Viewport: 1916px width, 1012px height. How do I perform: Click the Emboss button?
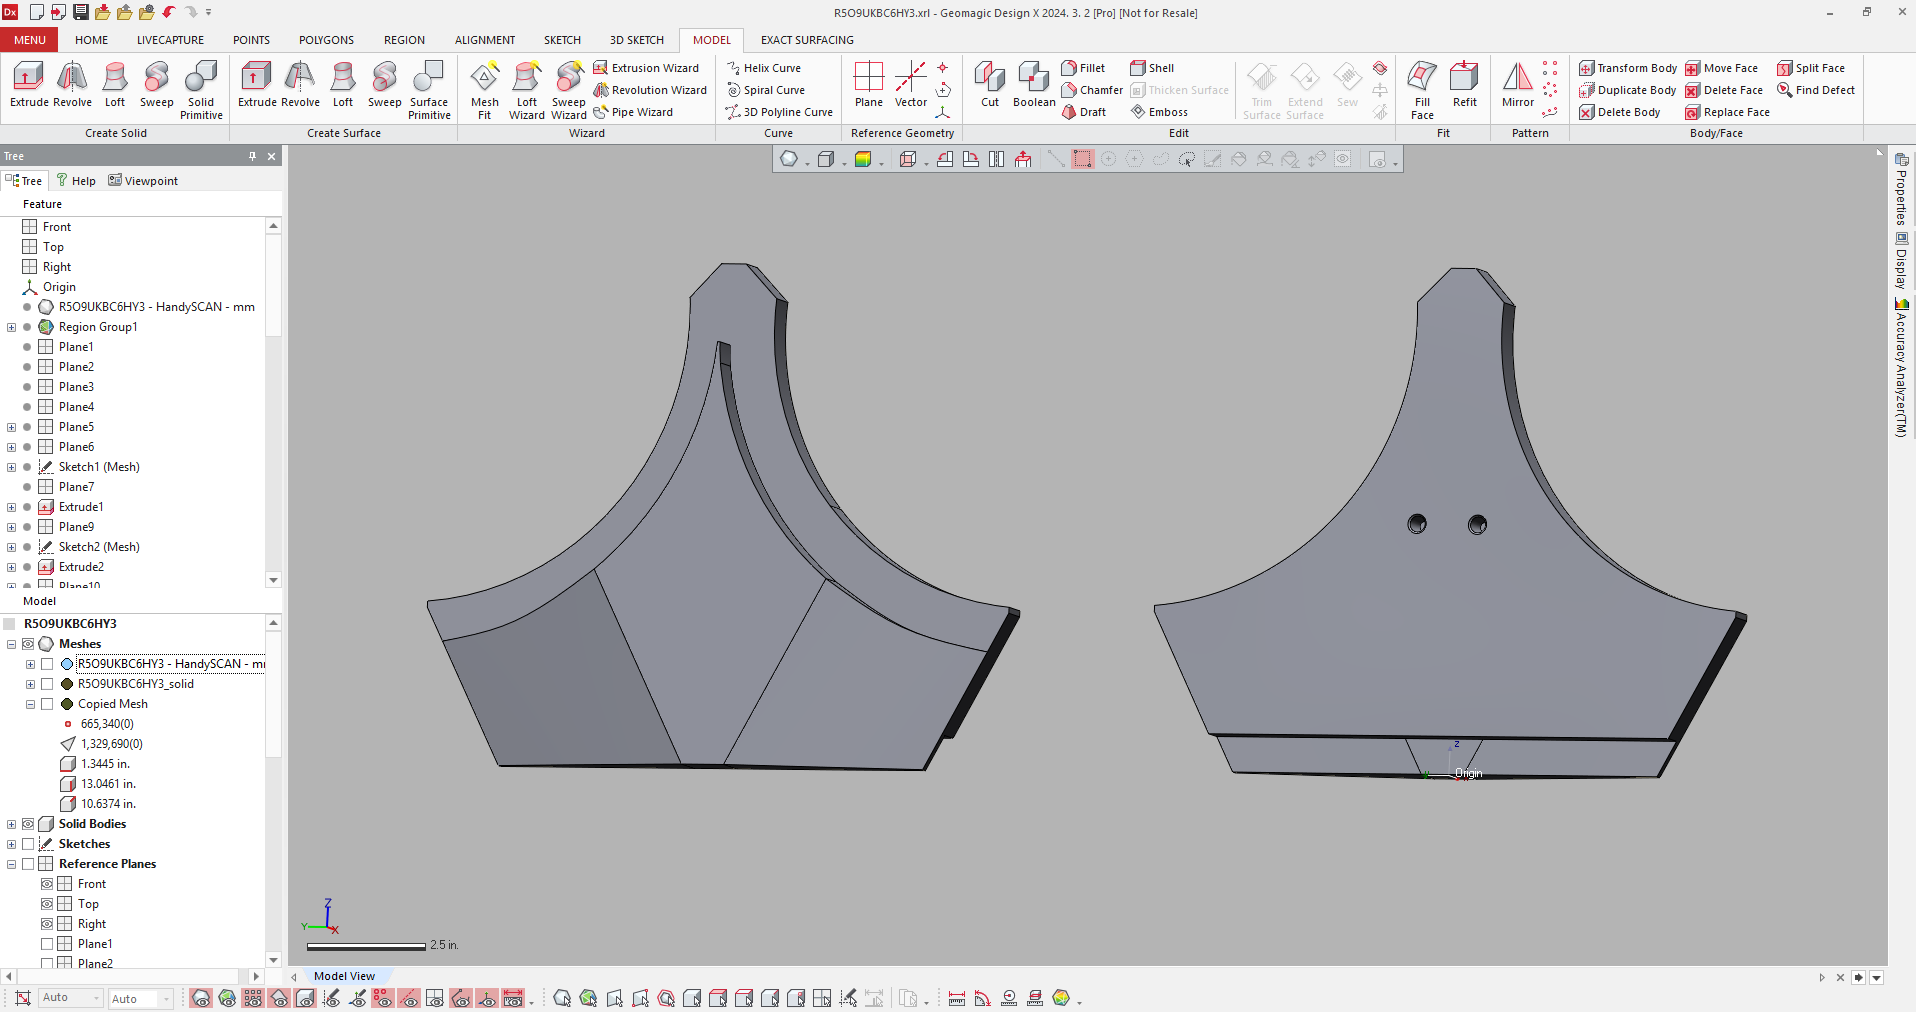[1159, 112]
